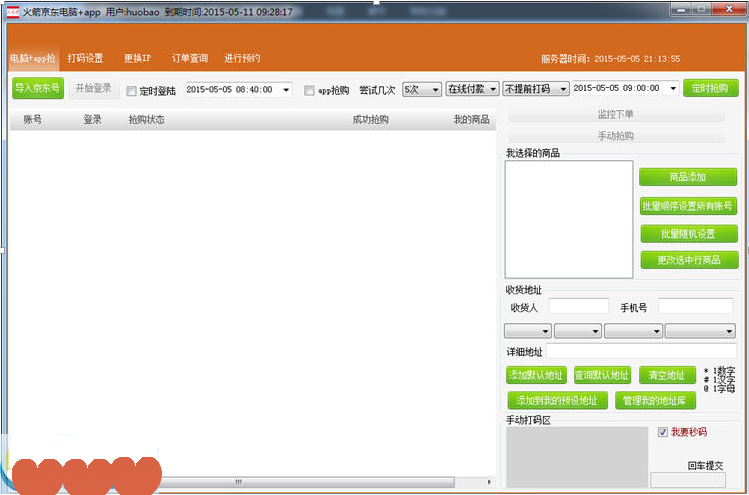Click the 回车提交 captcha input field
The height and width of the screenshot is (495, 749).
click(x=688, y=480)
